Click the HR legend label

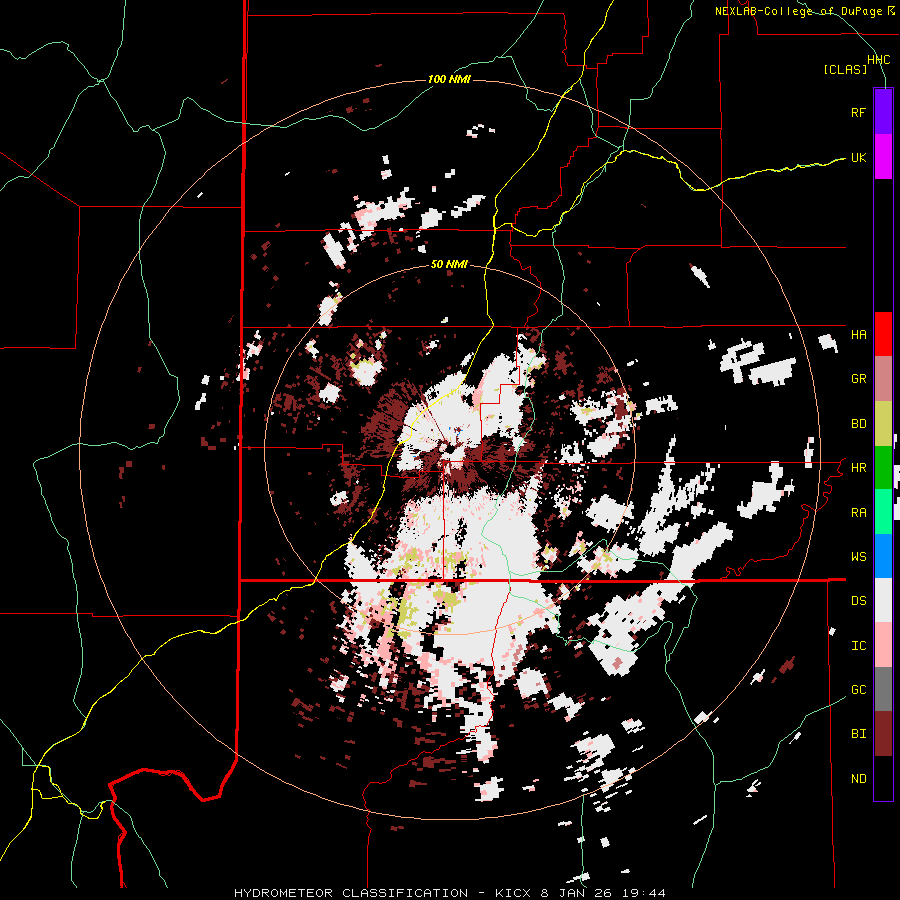pos(858,468)
